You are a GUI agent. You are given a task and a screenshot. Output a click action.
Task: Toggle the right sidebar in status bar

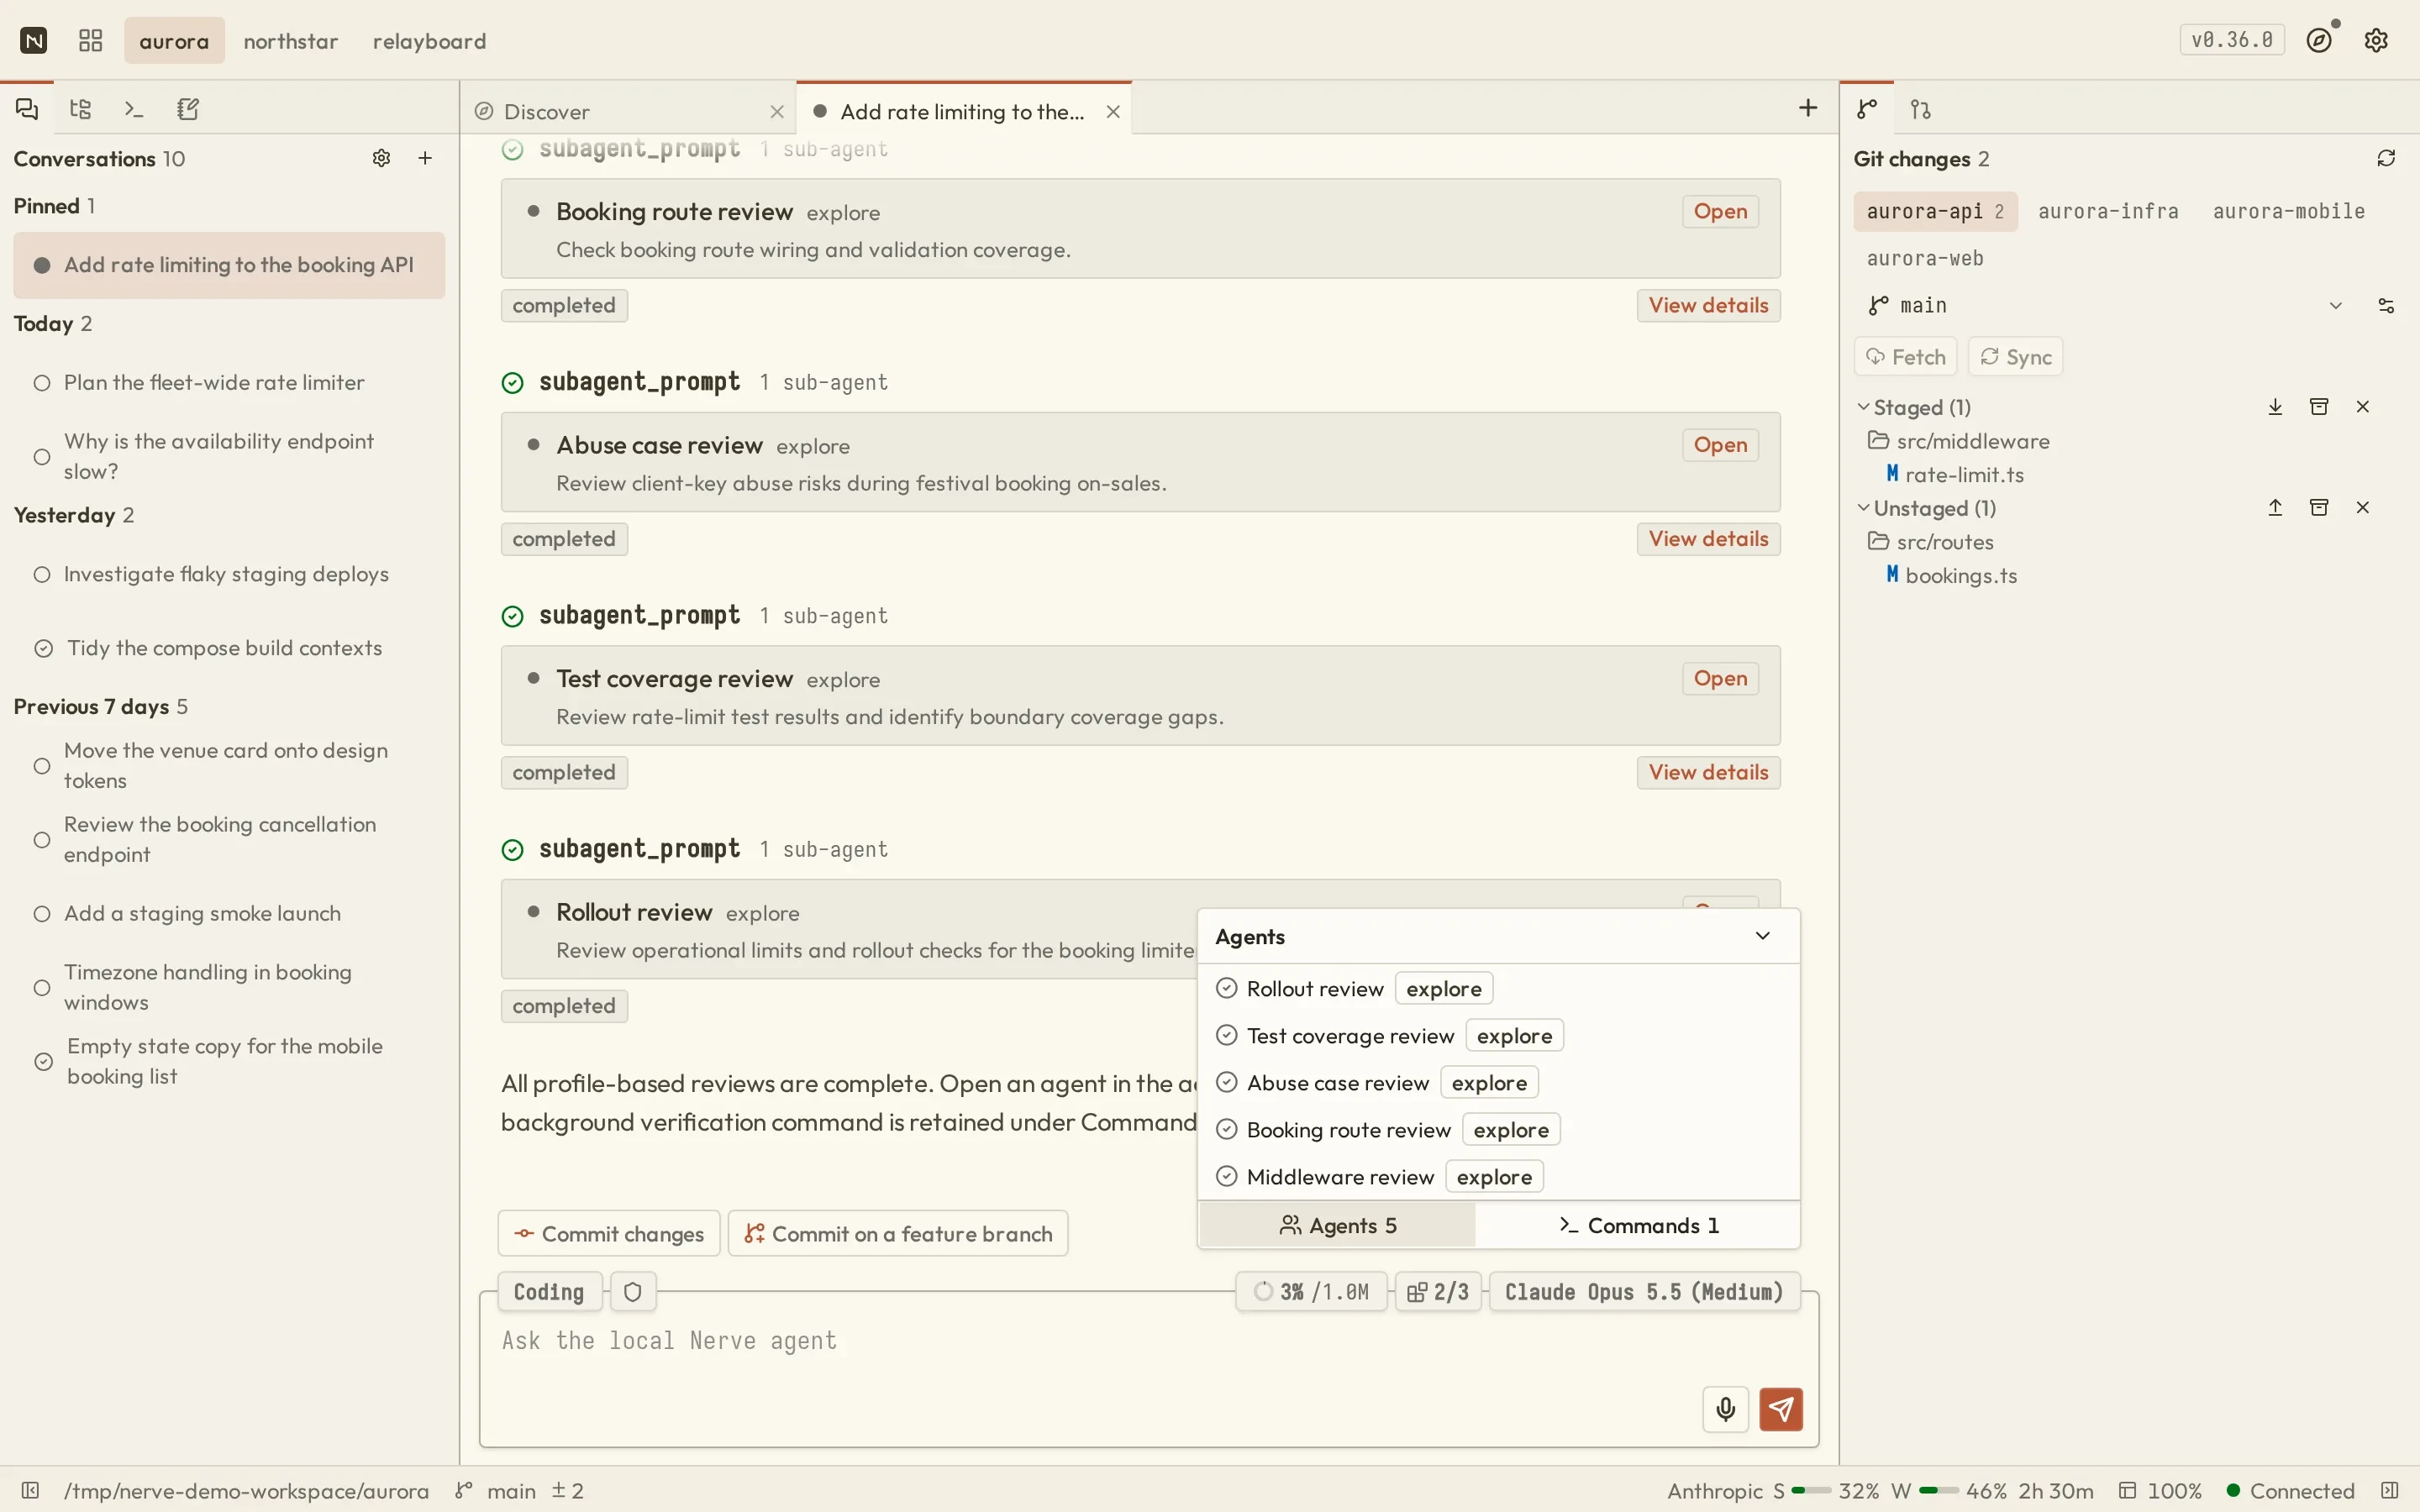(x=2389, y=1490)
